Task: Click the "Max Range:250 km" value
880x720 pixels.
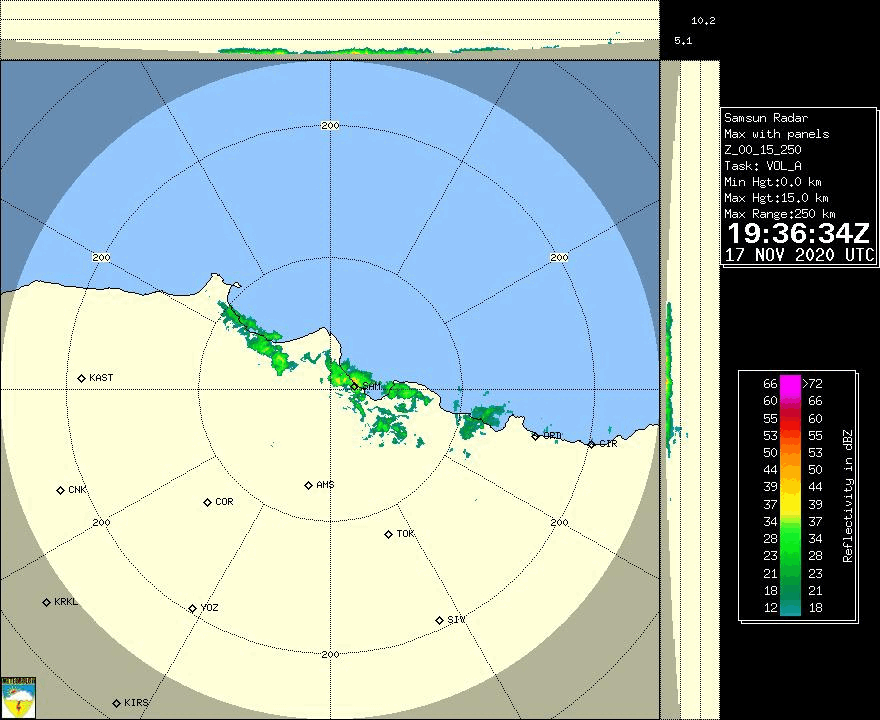Action: 780,214
